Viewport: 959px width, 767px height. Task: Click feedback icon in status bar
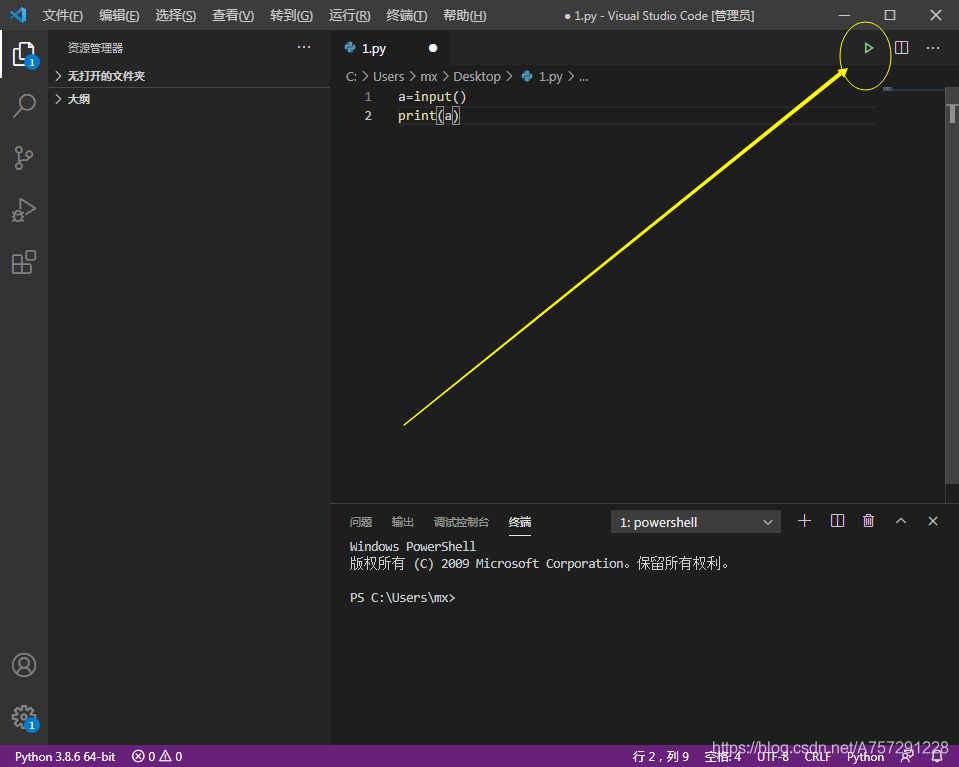click(x=907, y=757)
